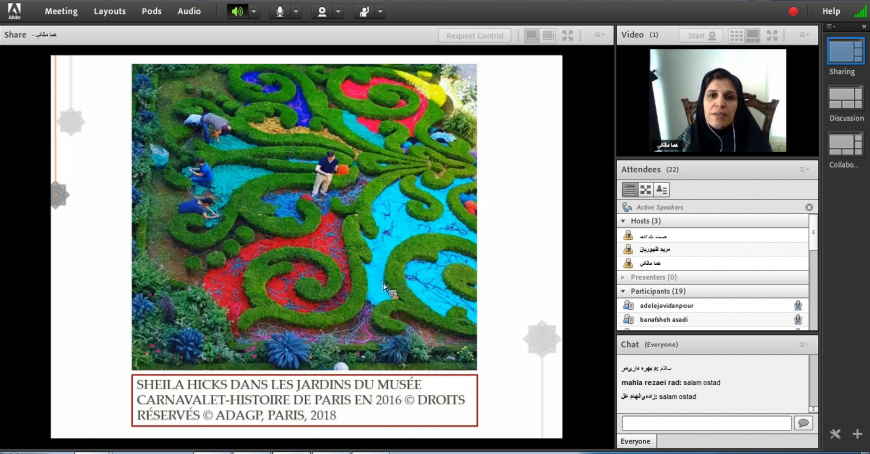This screenshot has height=454, width=870.
Task: Maximize the Share pod to full screen
Action: pos(568,35)
